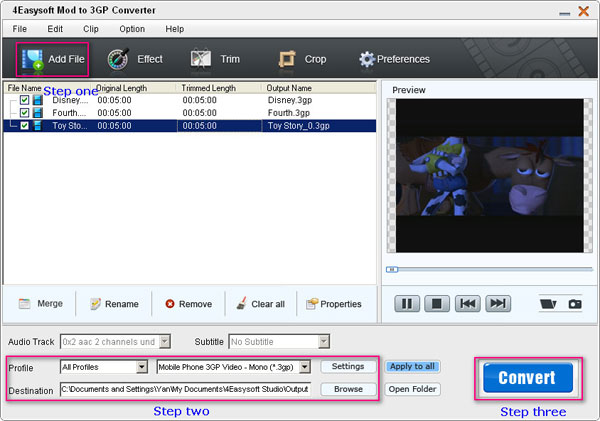Click the red Remove icon
This screenshot has height=421, width=600.
[x=170, y=304]
